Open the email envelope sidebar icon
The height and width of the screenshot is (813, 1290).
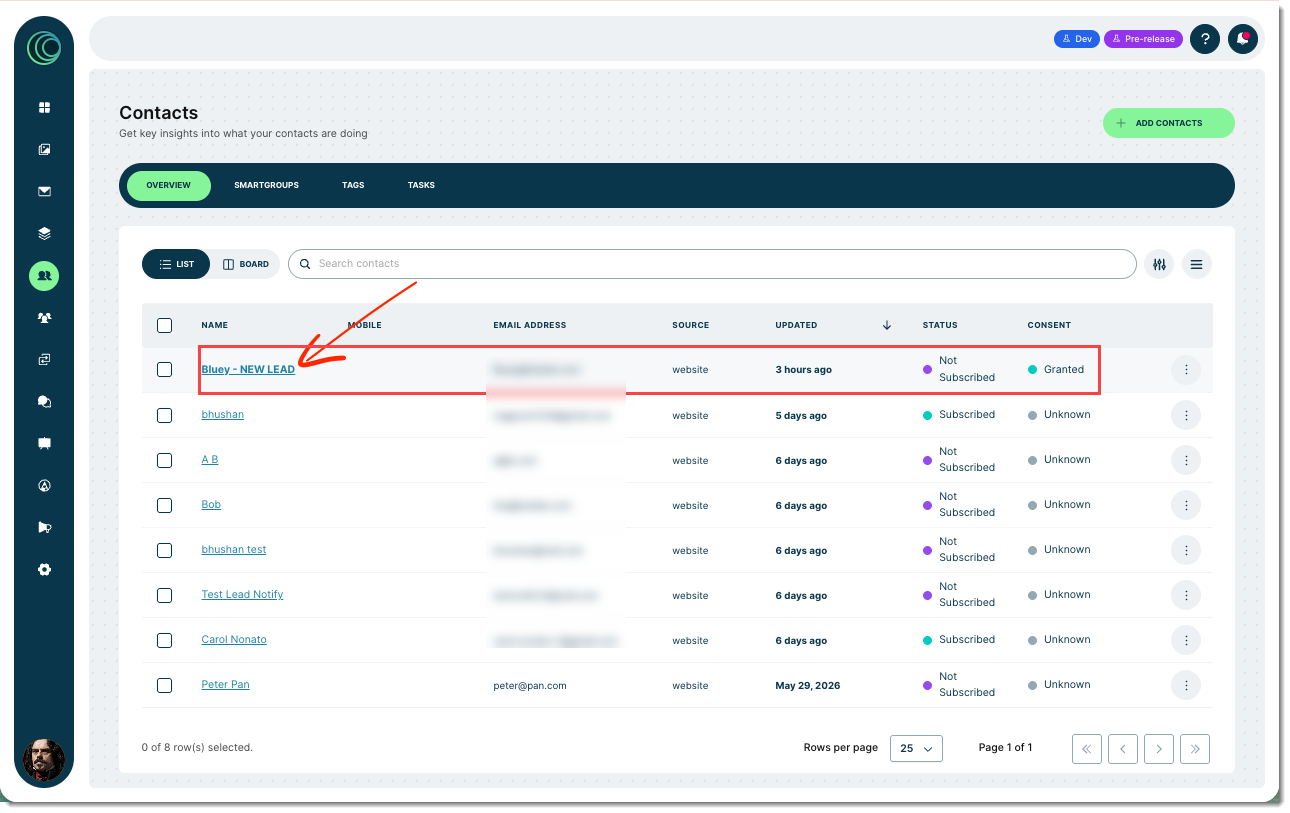click(x=44, y=192)
